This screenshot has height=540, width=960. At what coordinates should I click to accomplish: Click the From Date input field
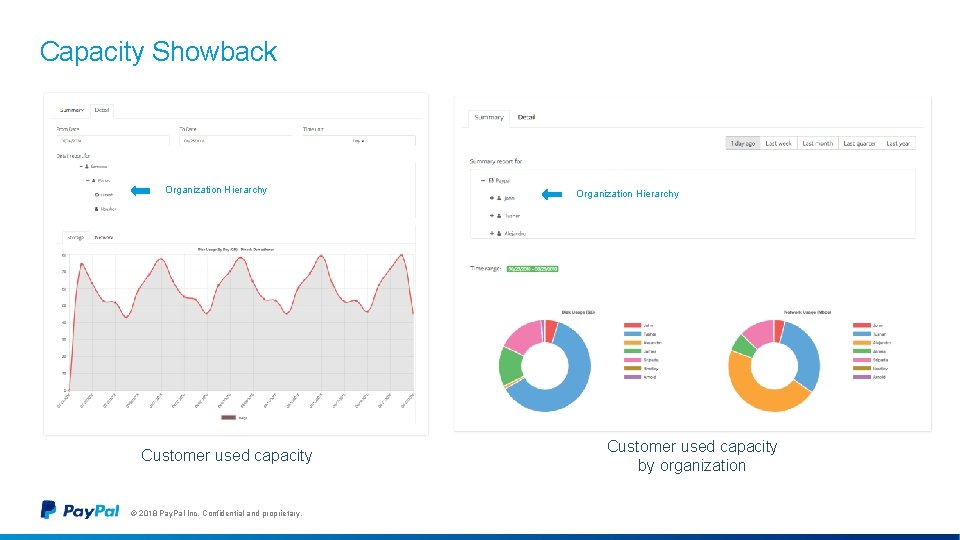[x=113, y=141]
